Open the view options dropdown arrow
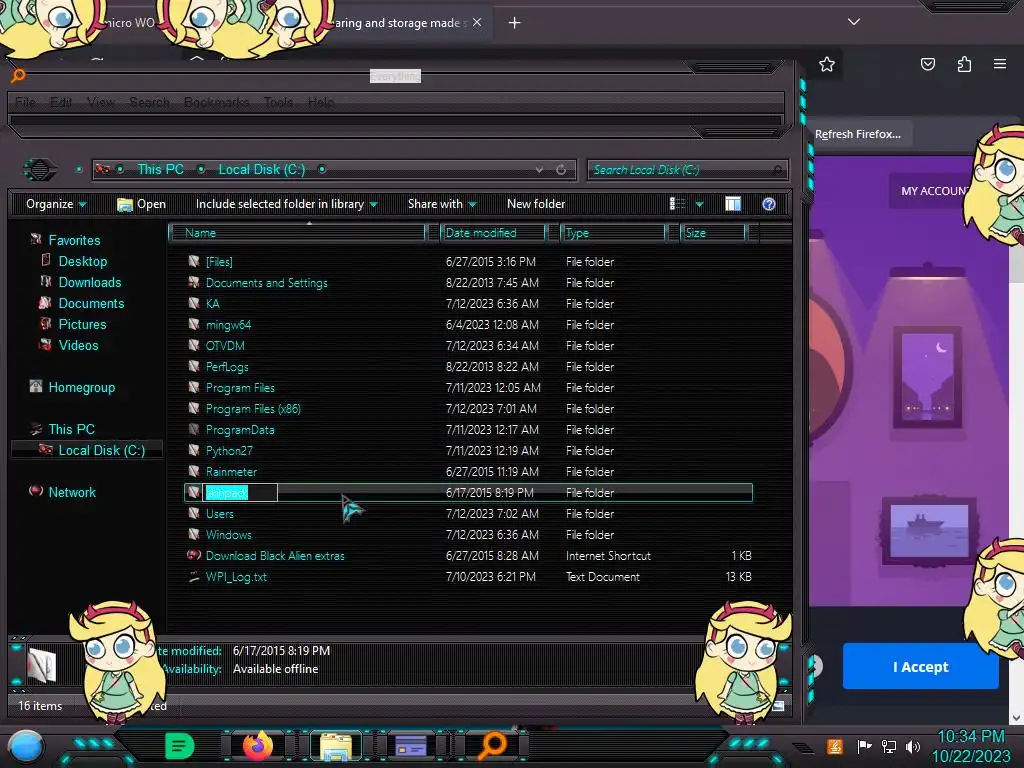Screen dimensions: 1024x768 pos(699,204)
